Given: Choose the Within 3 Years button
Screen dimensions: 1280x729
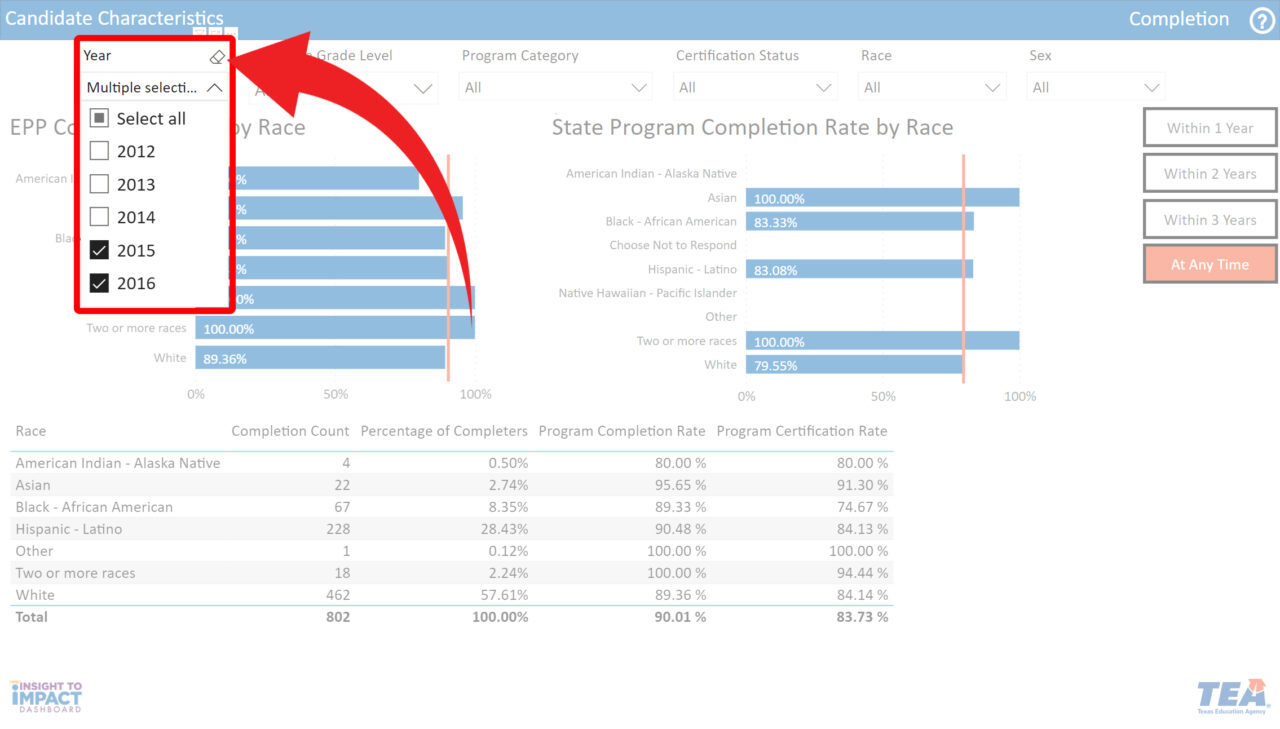Looking at the screenshot, I should (1209, 220).
